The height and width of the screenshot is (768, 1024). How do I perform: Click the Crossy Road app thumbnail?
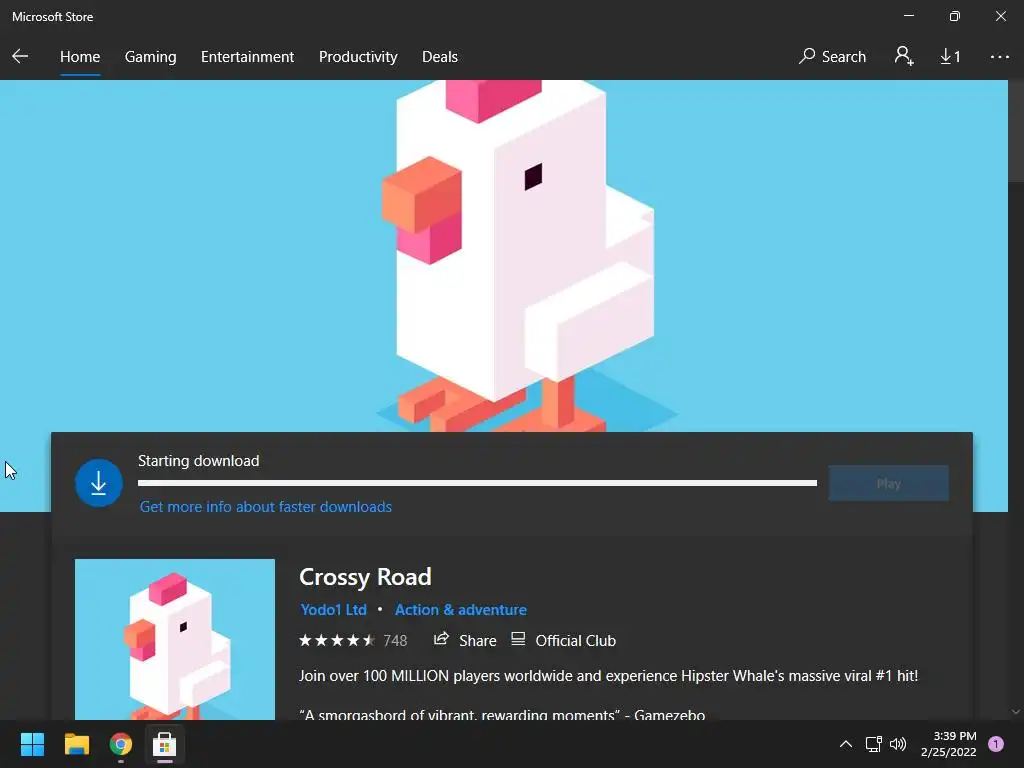(x=174, y=639)
